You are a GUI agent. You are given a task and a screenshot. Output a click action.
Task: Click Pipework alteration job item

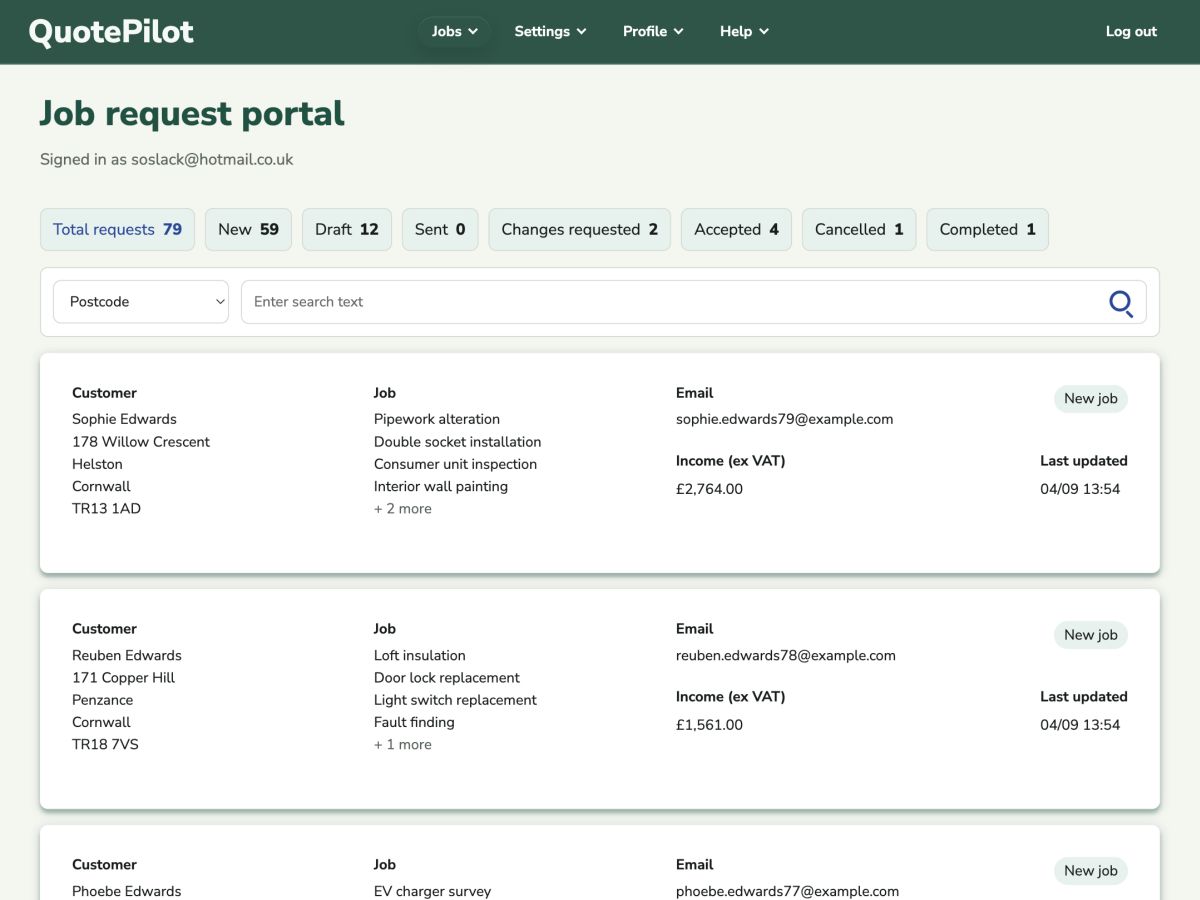pyautogui.click(x=437, y=419)
